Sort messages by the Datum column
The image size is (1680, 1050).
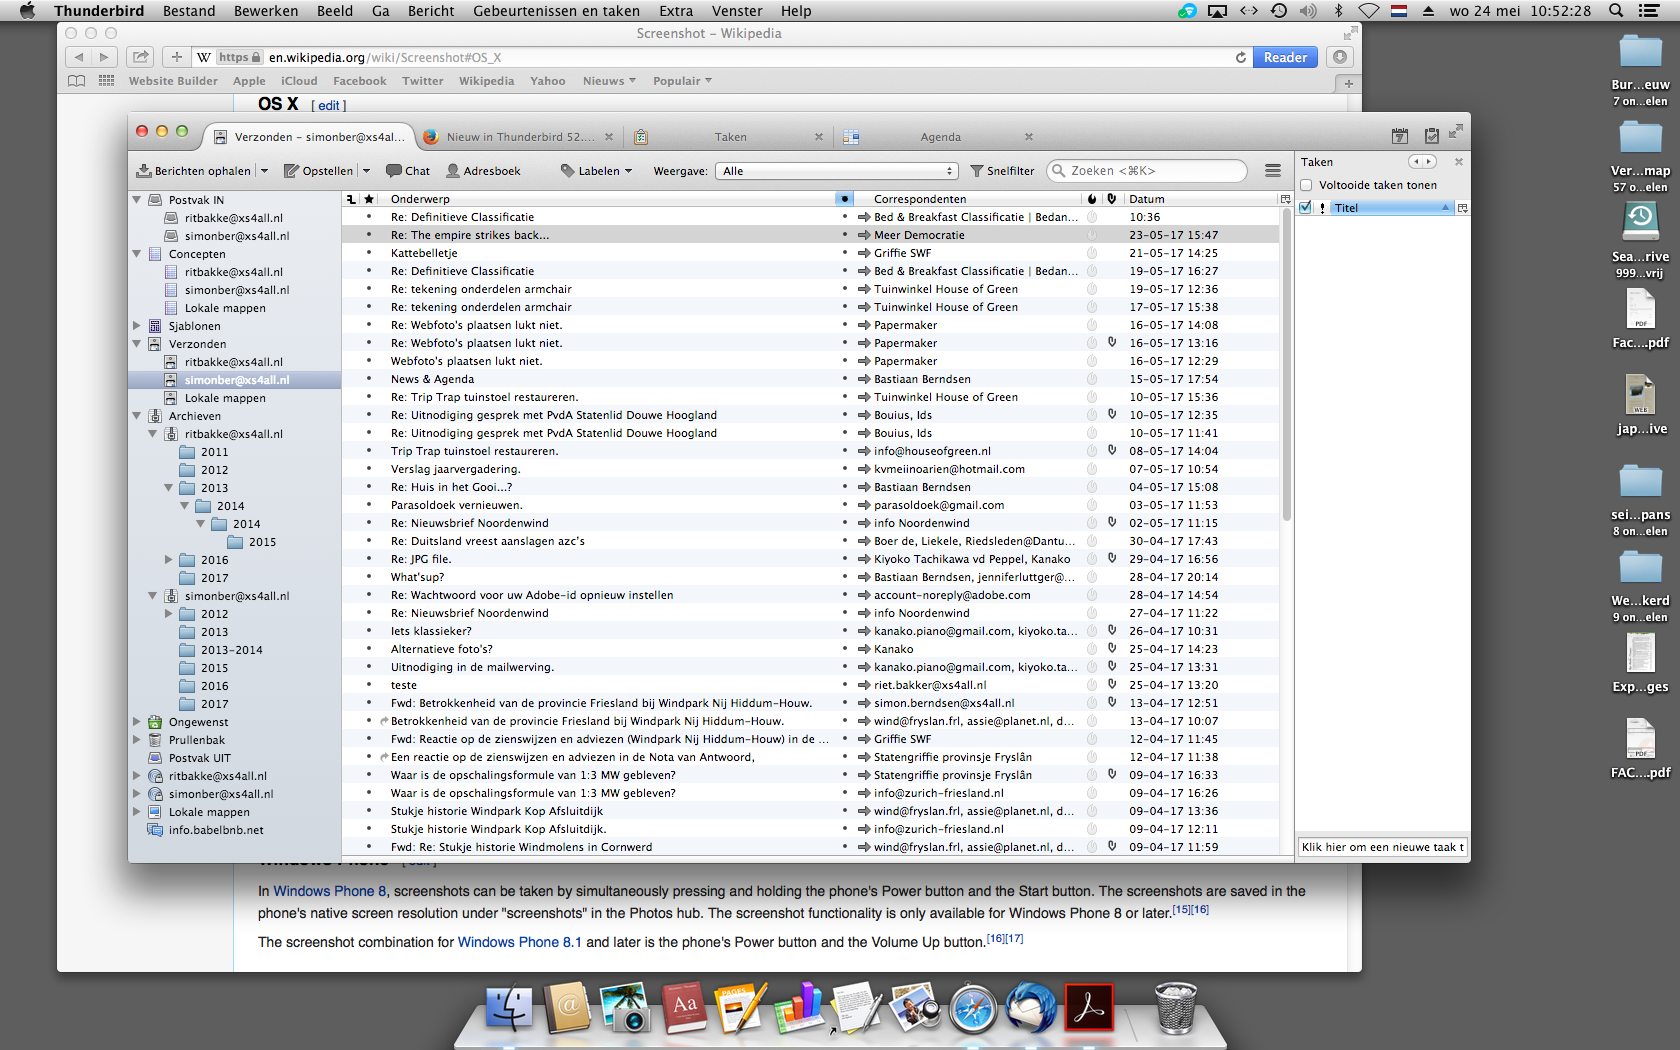pos(1200,199)
